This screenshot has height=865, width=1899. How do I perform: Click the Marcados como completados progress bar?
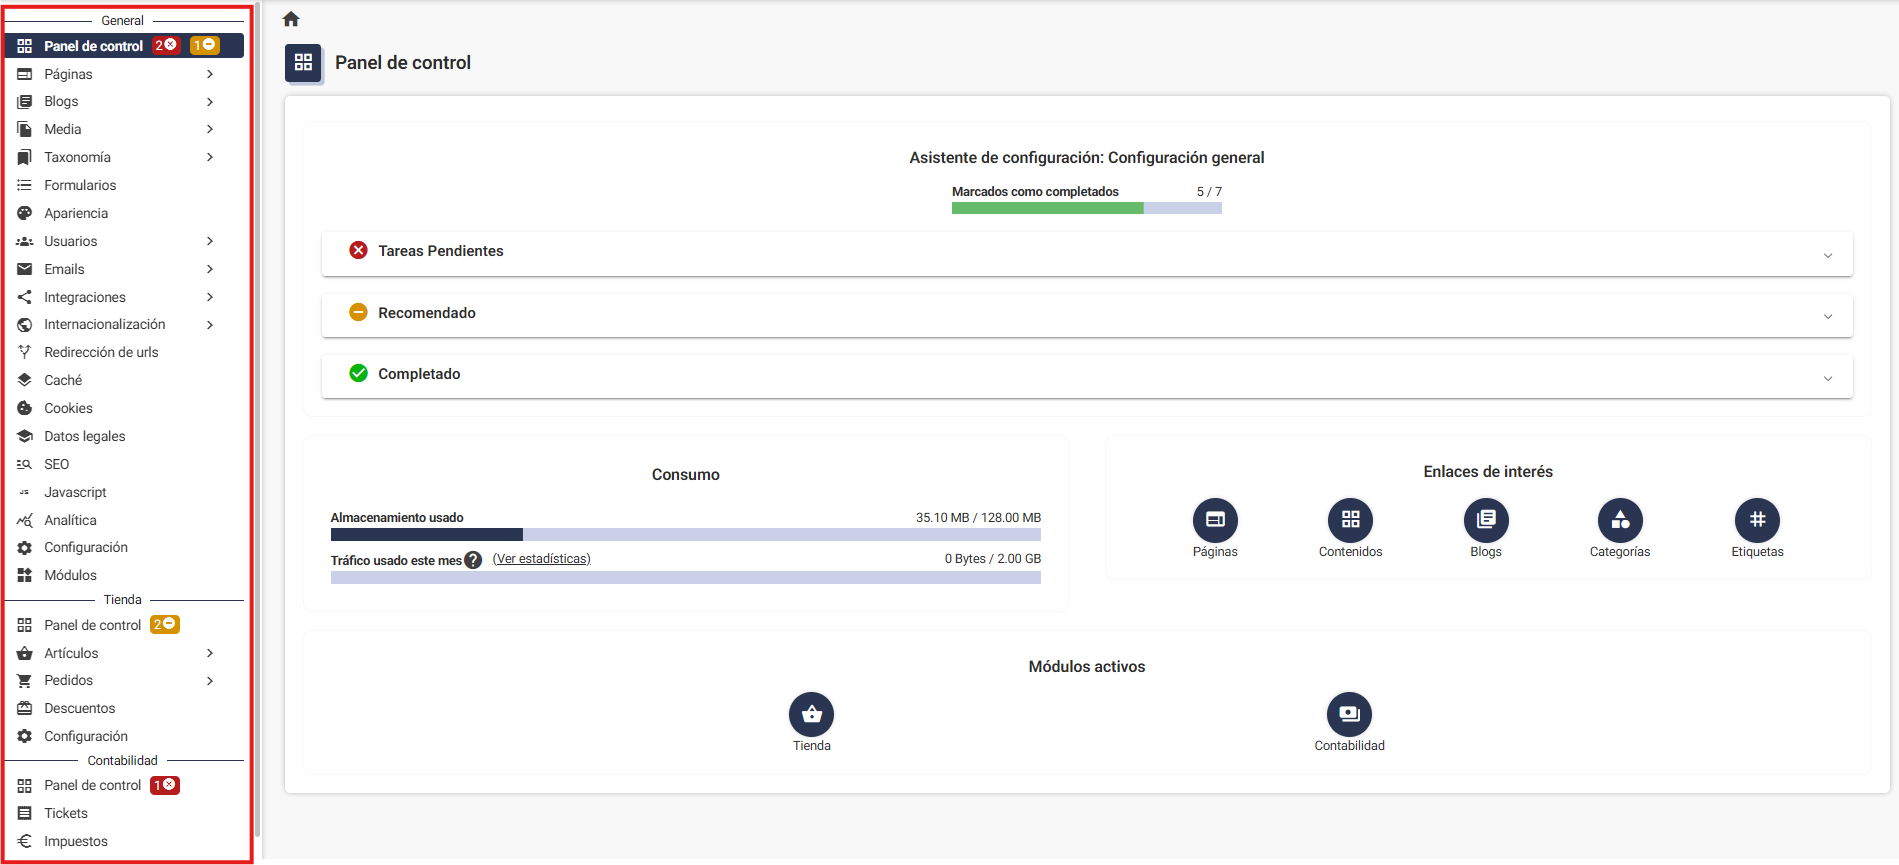1087,208
